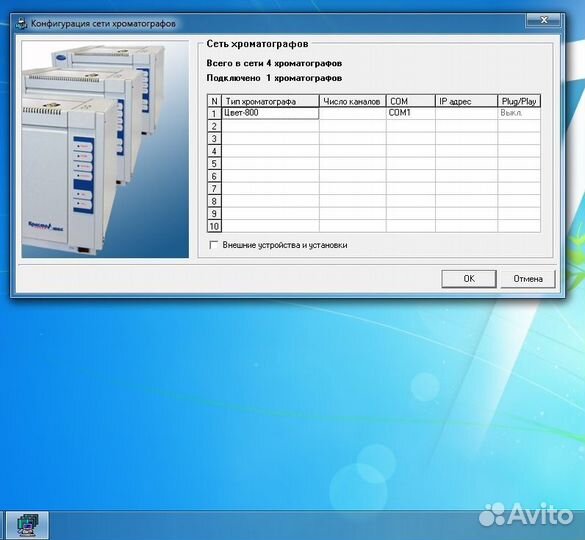This screenshot has width=585, height=540.
Task: Open the taskbar chromatograph network app icon
Action: coord(28,525)
